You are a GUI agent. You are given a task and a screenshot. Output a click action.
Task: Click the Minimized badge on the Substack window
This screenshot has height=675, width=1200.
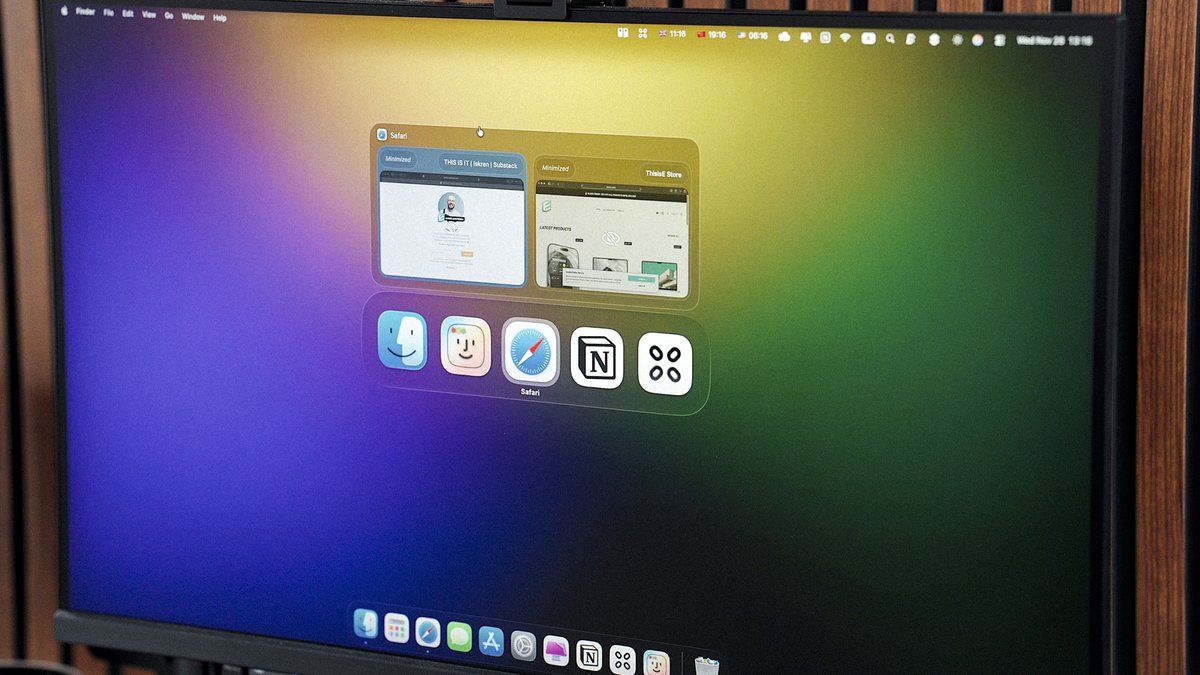point(399,157)
